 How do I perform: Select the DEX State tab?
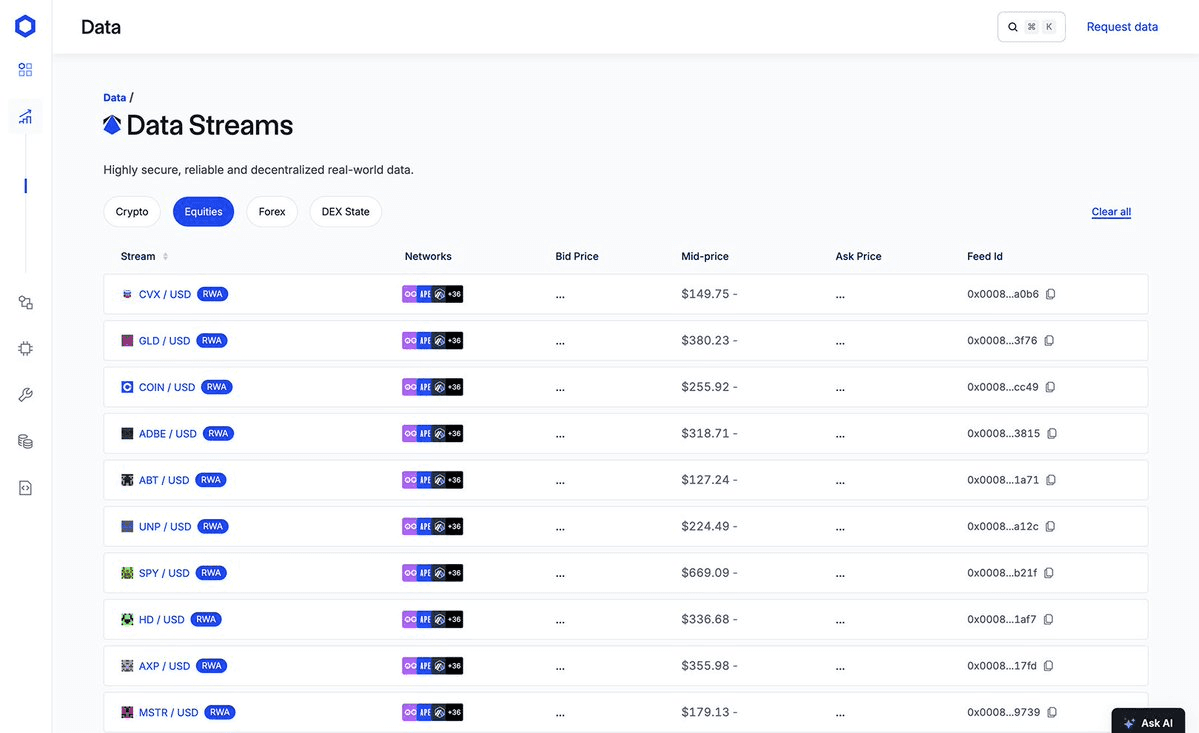[345, 211]
